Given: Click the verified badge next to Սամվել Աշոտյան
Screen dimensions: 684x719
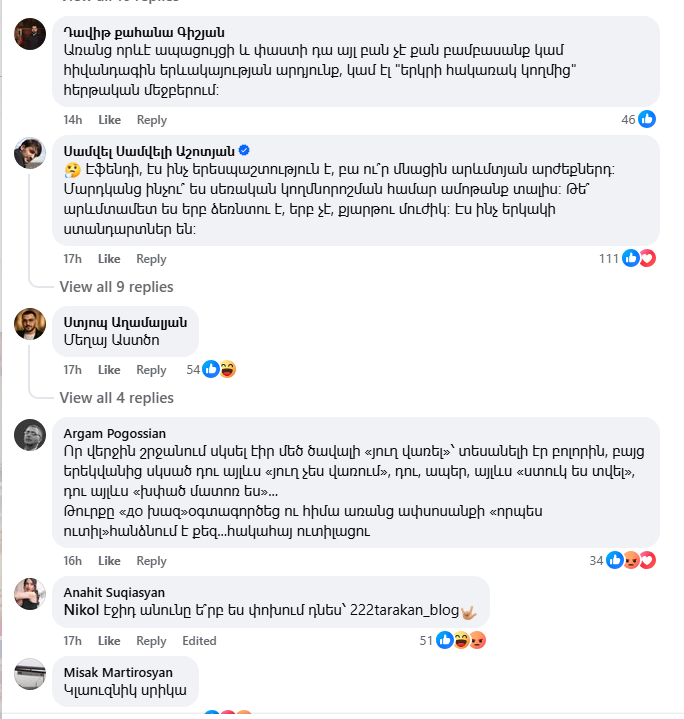Looking at the screenshot, I should [x=244, y=151].
